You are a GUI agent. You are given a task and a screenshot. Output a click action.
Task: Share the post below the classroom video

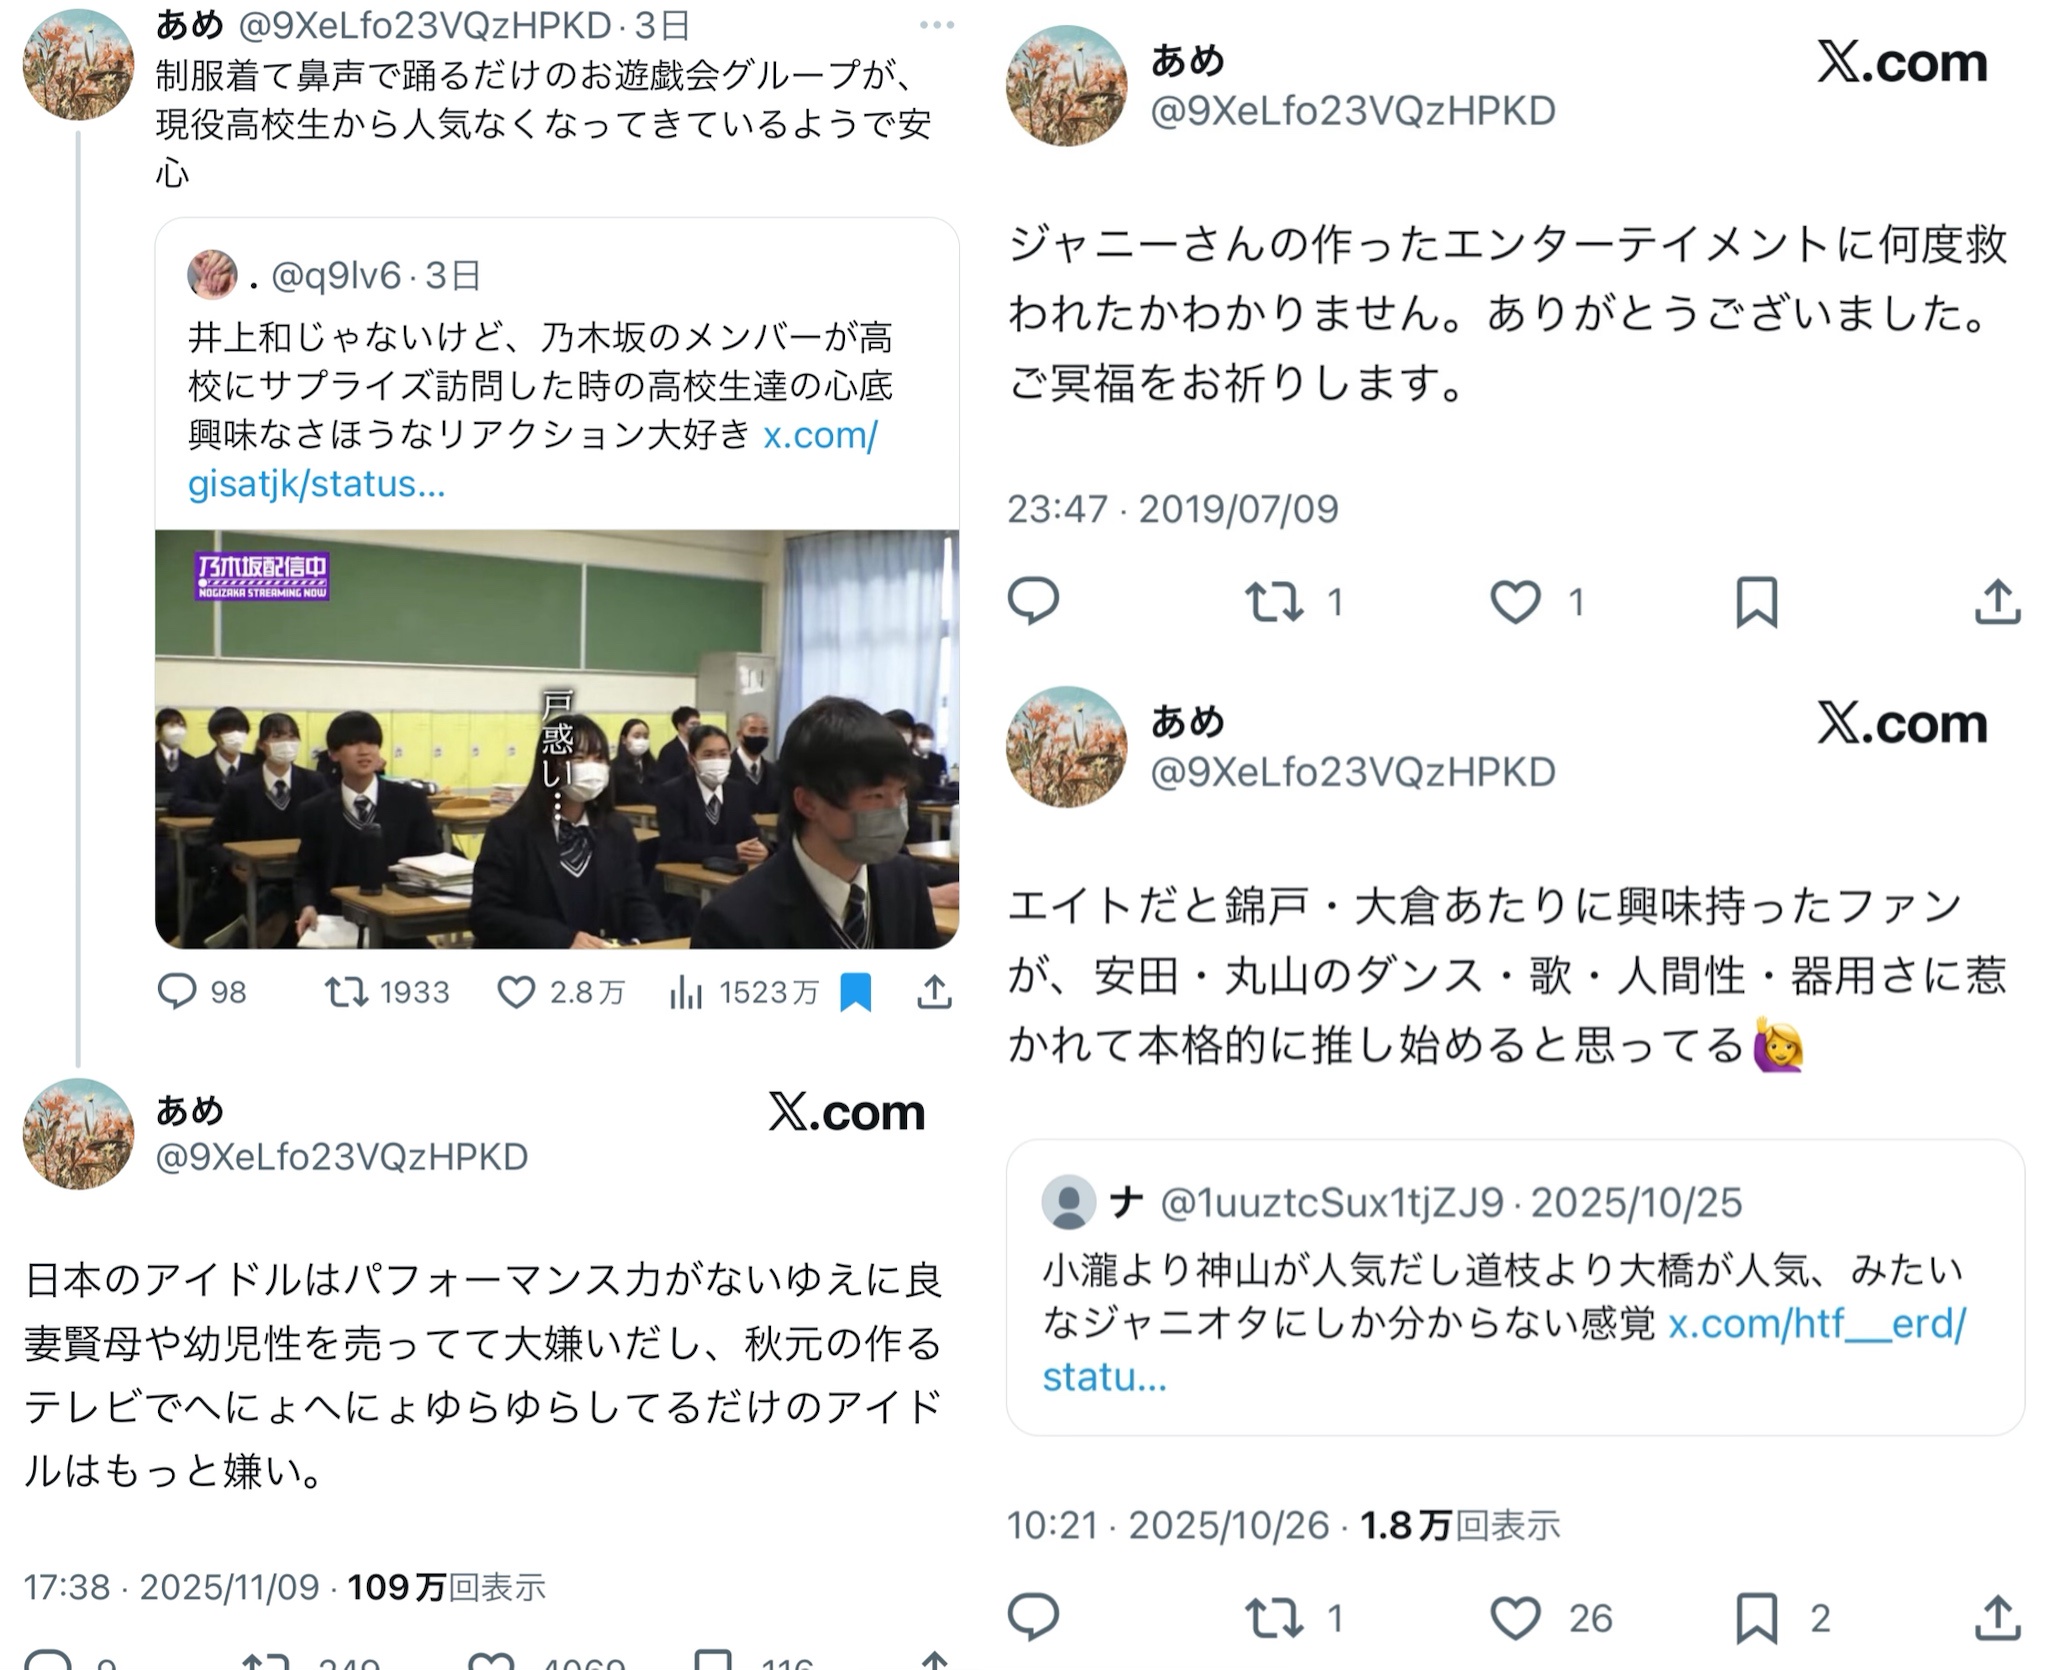(934, 992)
